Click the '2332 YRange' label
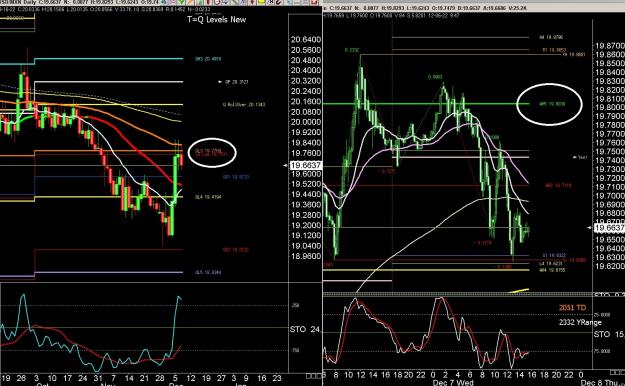The height and width of the screenshot is (386, 625). 580,322
